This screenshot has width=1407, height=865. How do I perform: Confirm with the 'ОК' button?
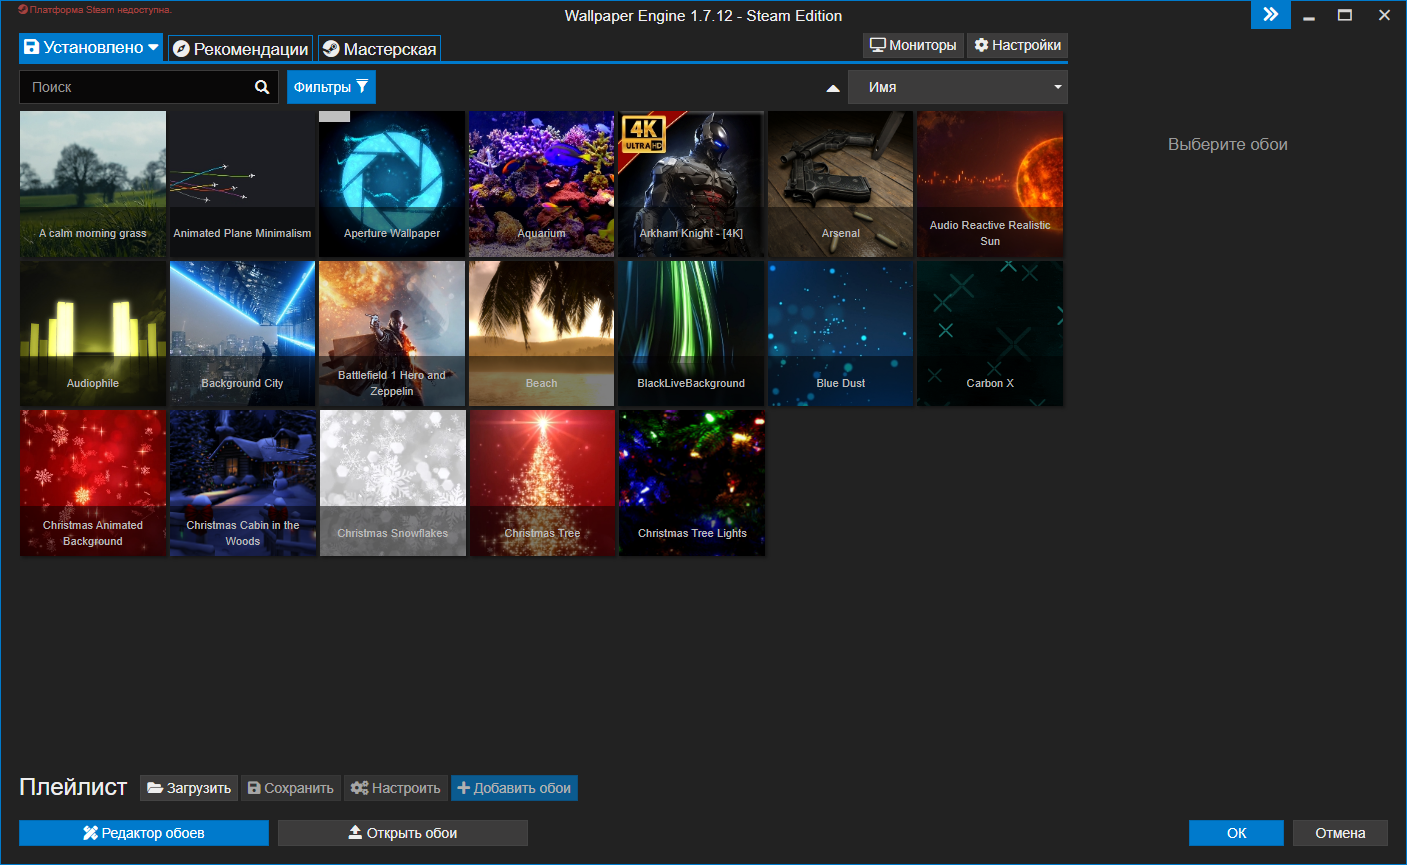(1236, 833)
